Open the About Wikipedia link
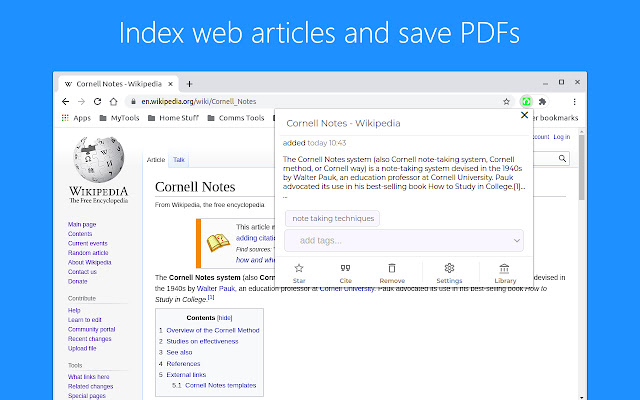 pos(90,262)
